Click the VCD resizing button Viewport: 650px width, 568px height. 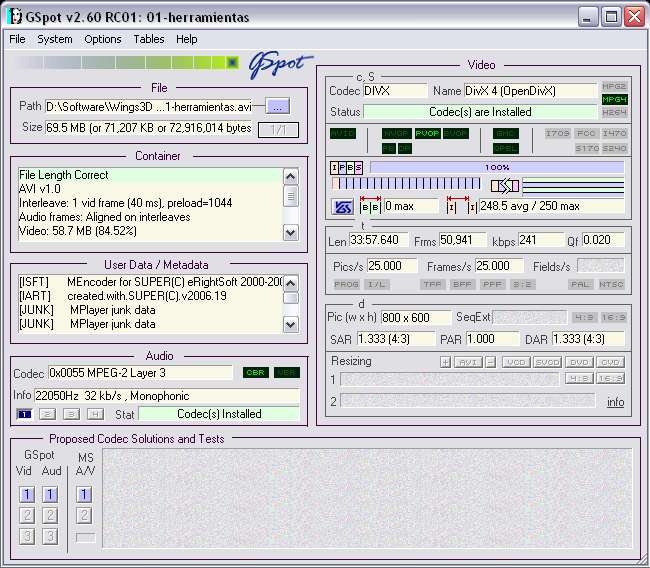[x=516, y=362]
